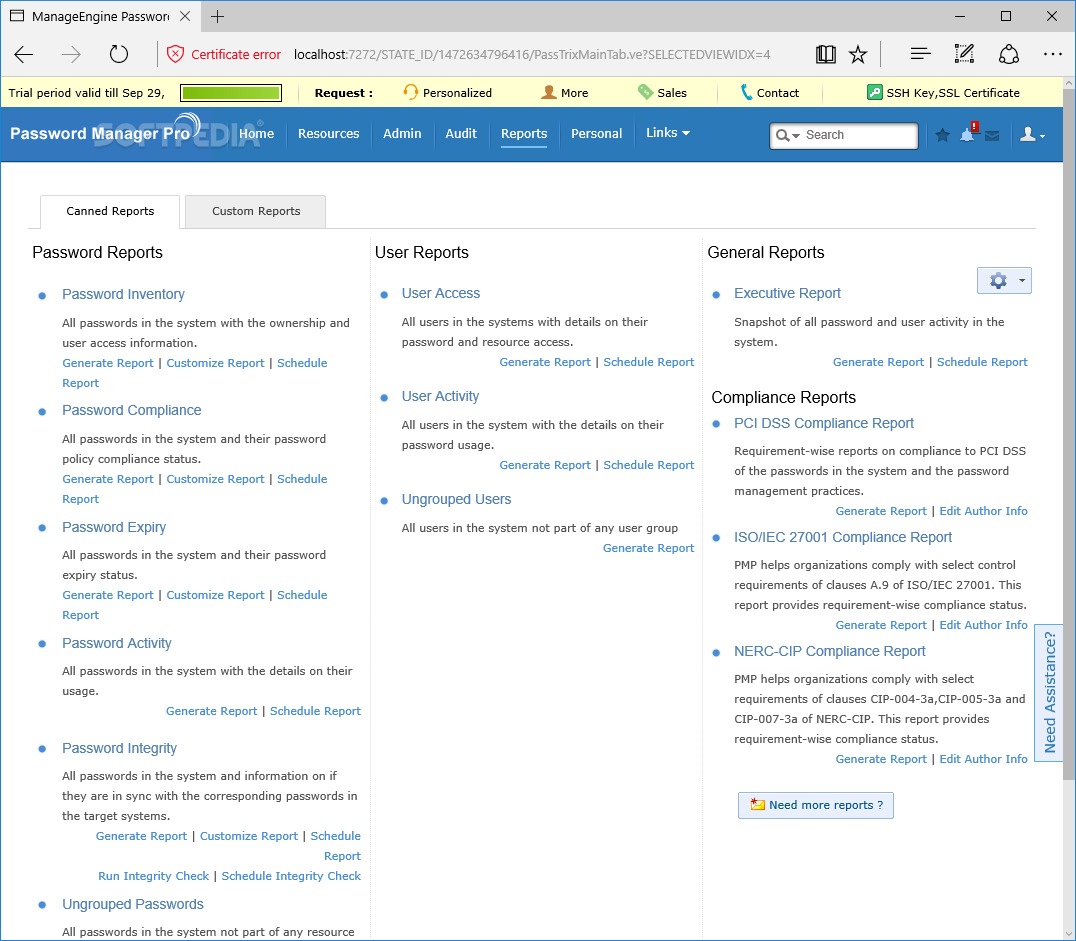Click the Sales tag icon
The image size is (1076, 941).
click(645, 92)
